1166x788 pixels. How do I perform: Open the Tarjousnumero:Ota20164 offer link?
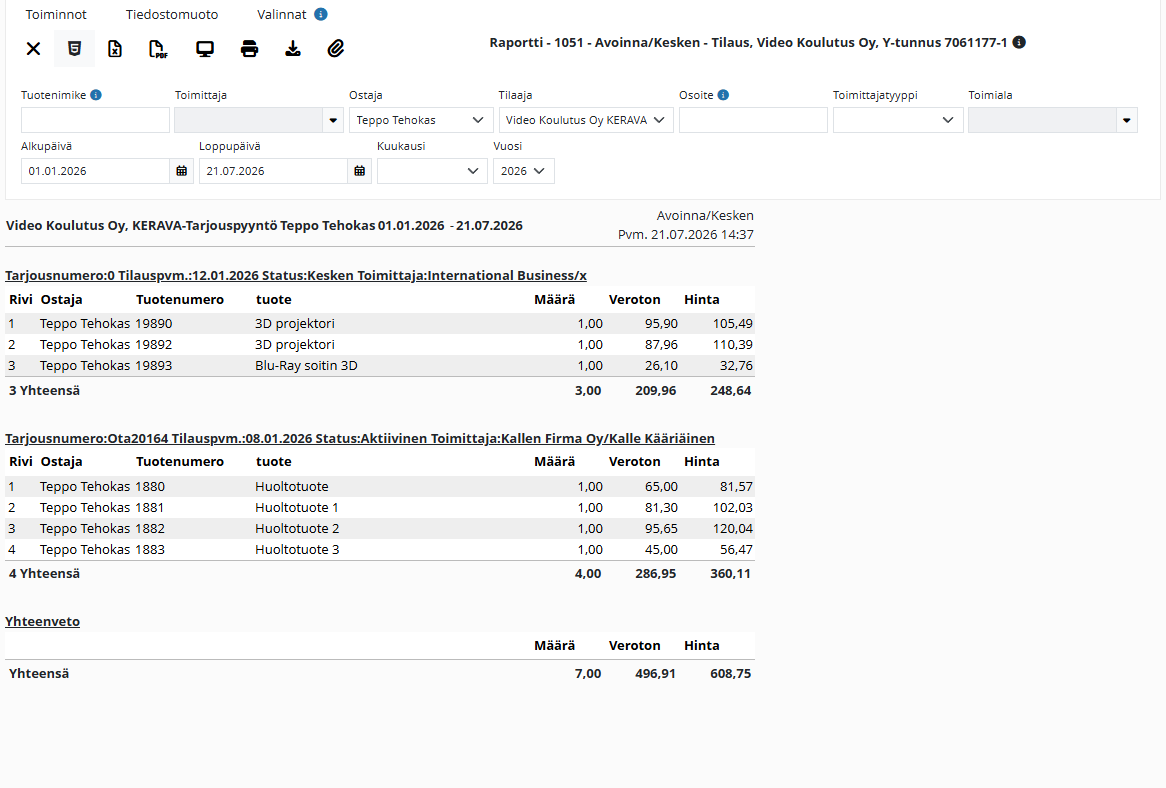(360, 439)
